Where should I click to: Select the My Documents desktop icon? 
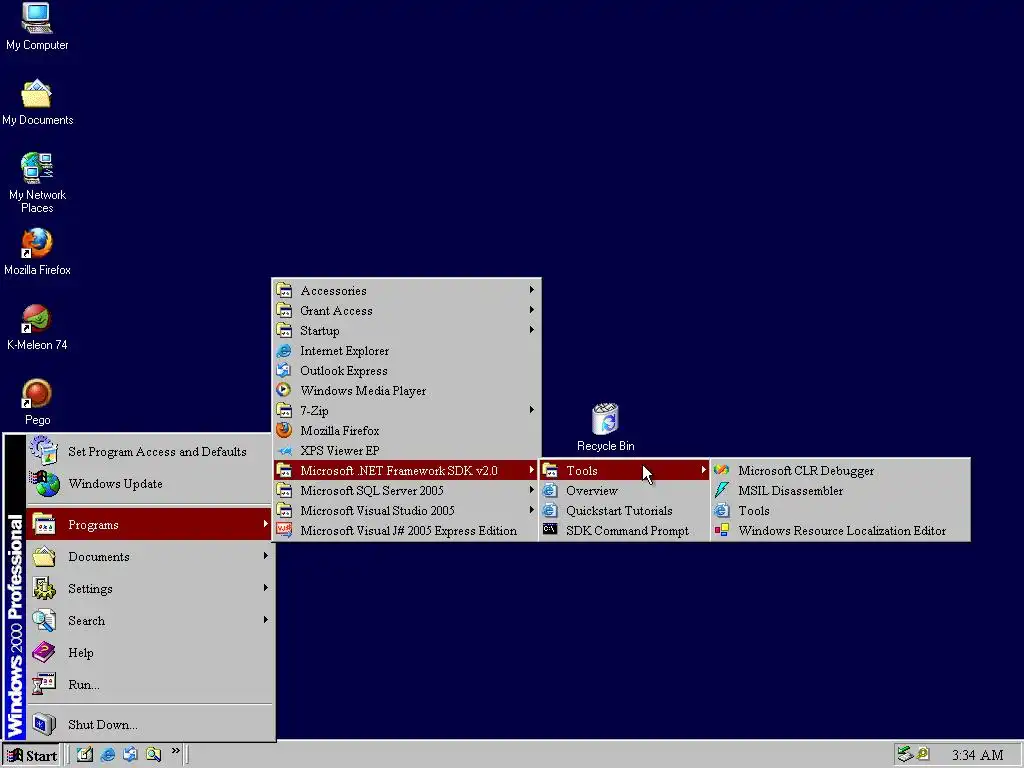pyautogui.click(x=37, y=101)
